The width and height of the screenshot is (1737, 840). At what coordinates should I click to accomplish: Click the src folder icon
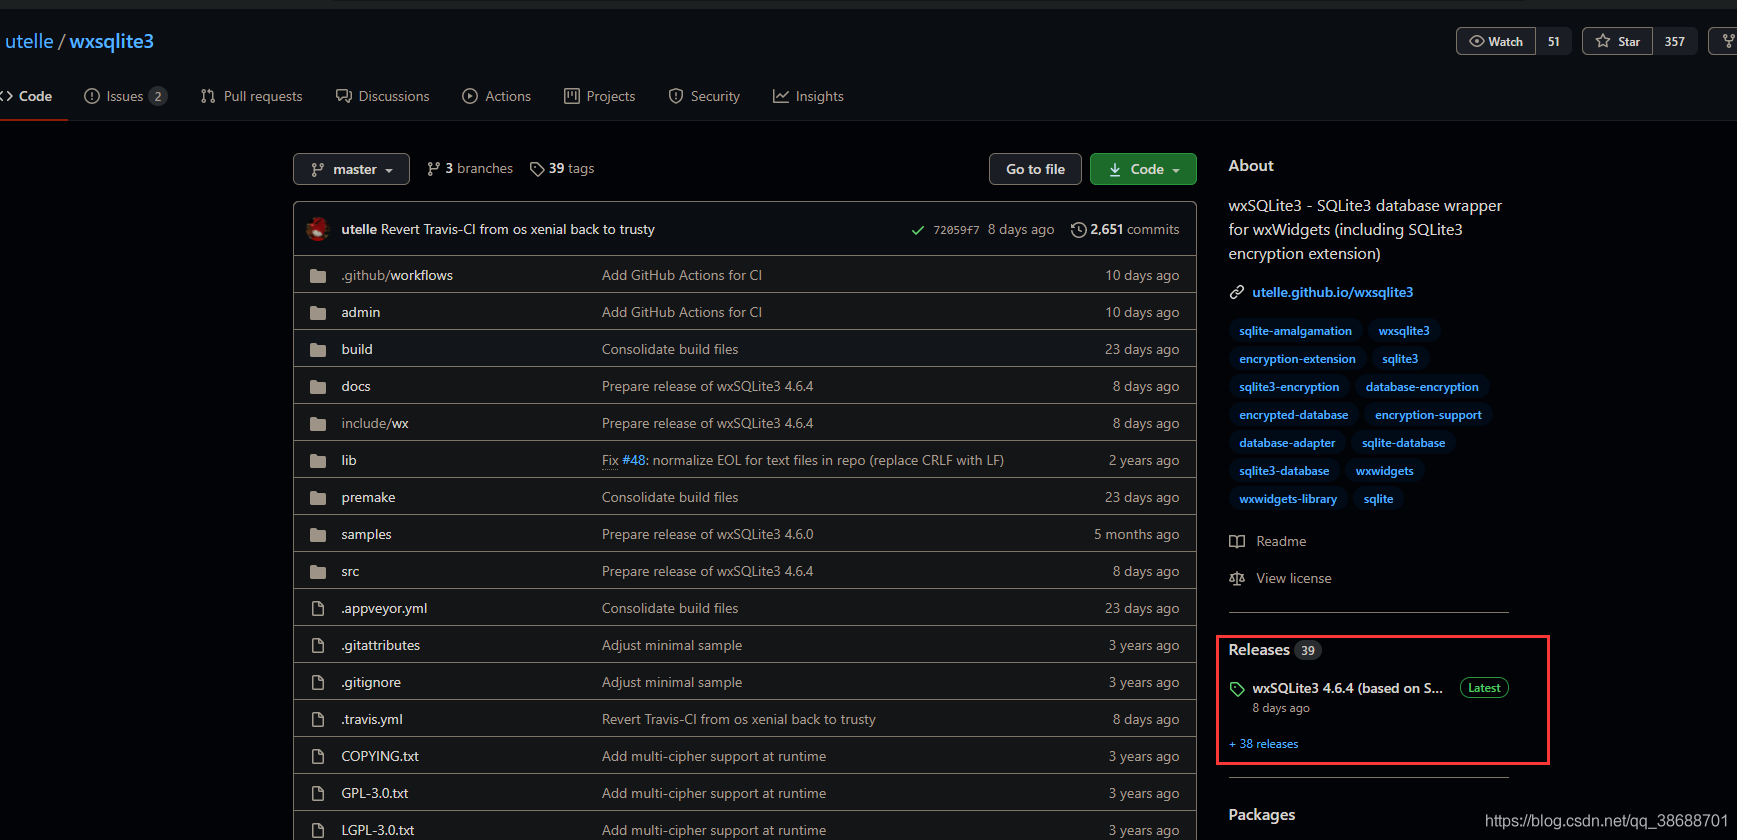coord(318,571)
